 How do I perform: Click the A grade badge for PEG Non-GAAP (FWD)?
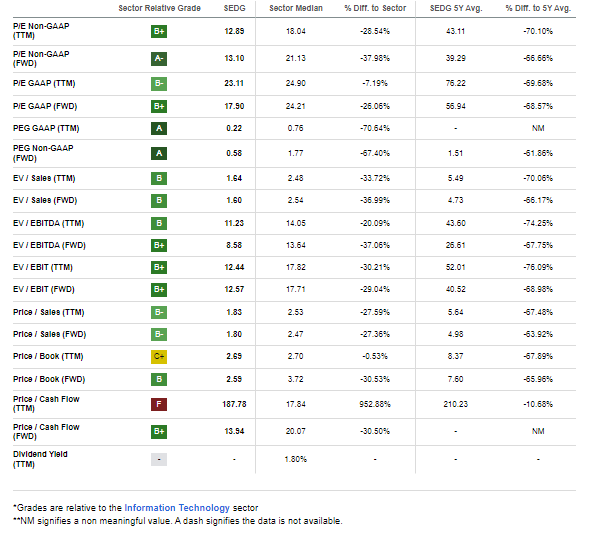click(159, 153)
